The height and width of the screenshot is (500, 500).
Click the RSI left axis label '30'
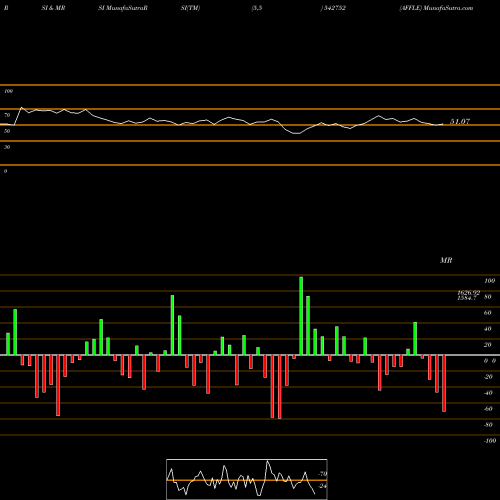click(7, 147)
